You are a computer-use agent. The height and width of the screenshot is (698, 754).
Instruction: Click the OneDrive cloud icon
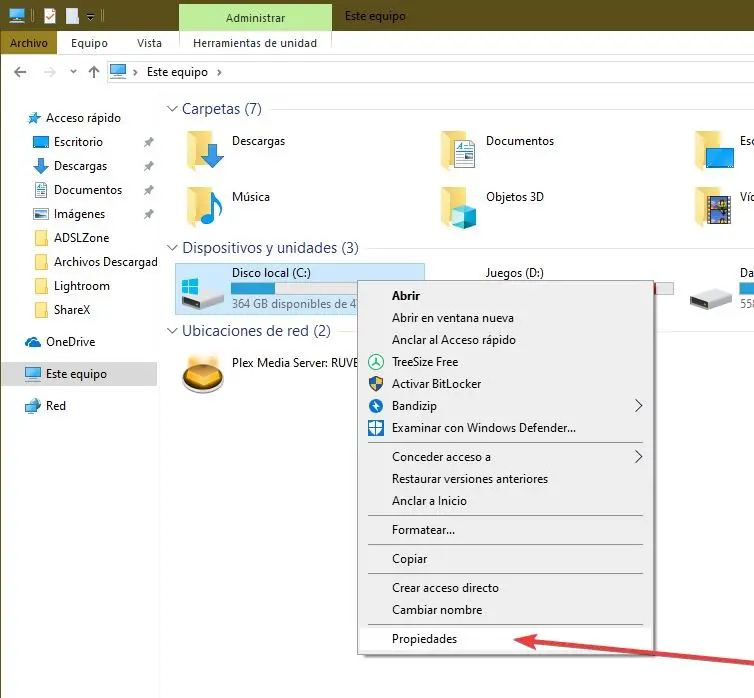(x=33, y=342)
